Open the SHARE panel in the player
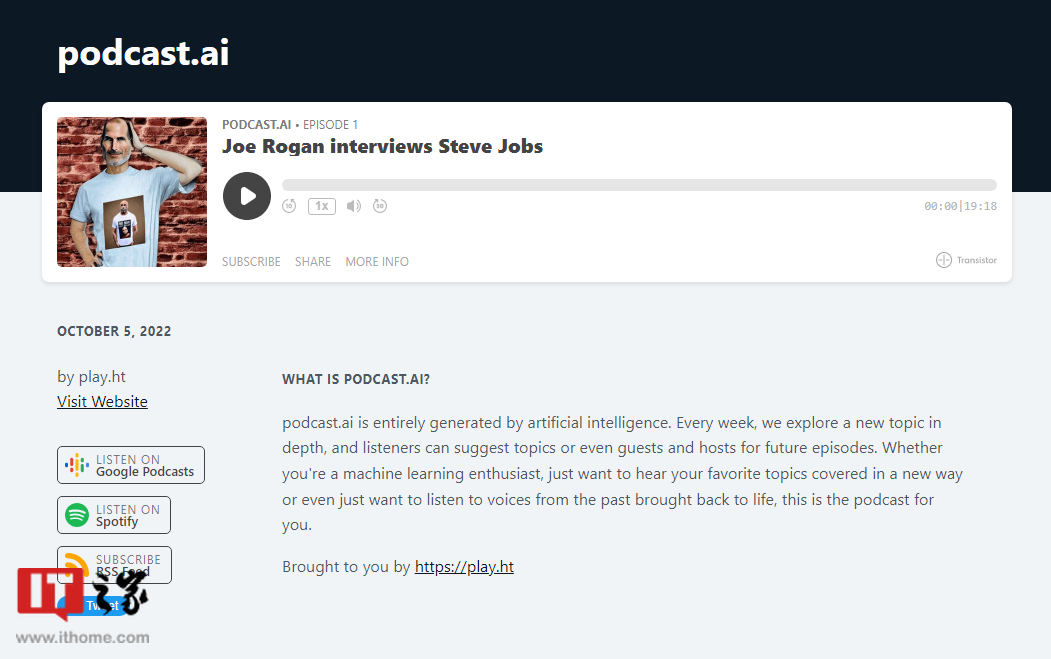The height and width of the screenshot is (659, 1051). click(x=312, y=262)
